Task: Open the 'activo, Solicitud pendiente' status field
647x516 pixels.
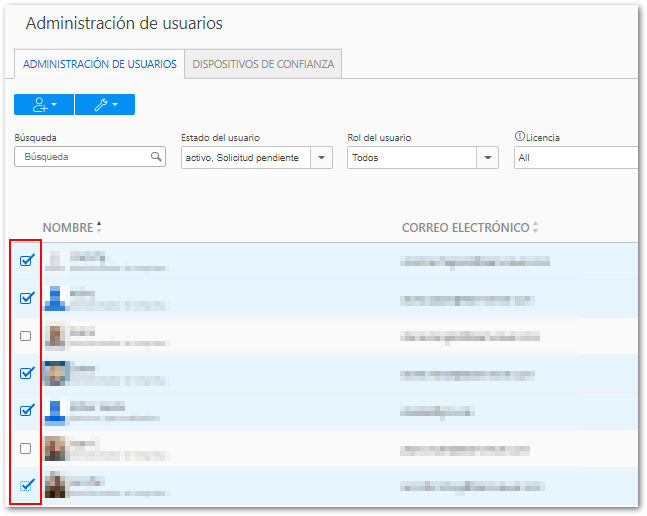Action: coord(257,158)
